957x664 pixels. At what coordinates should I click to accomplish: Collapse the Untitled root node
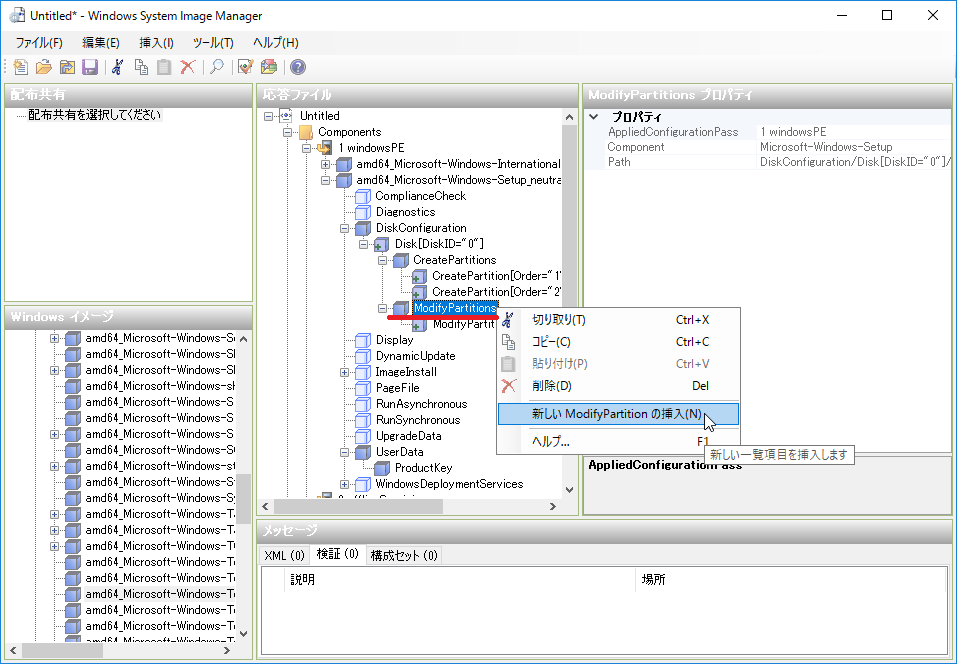point(269,116)
